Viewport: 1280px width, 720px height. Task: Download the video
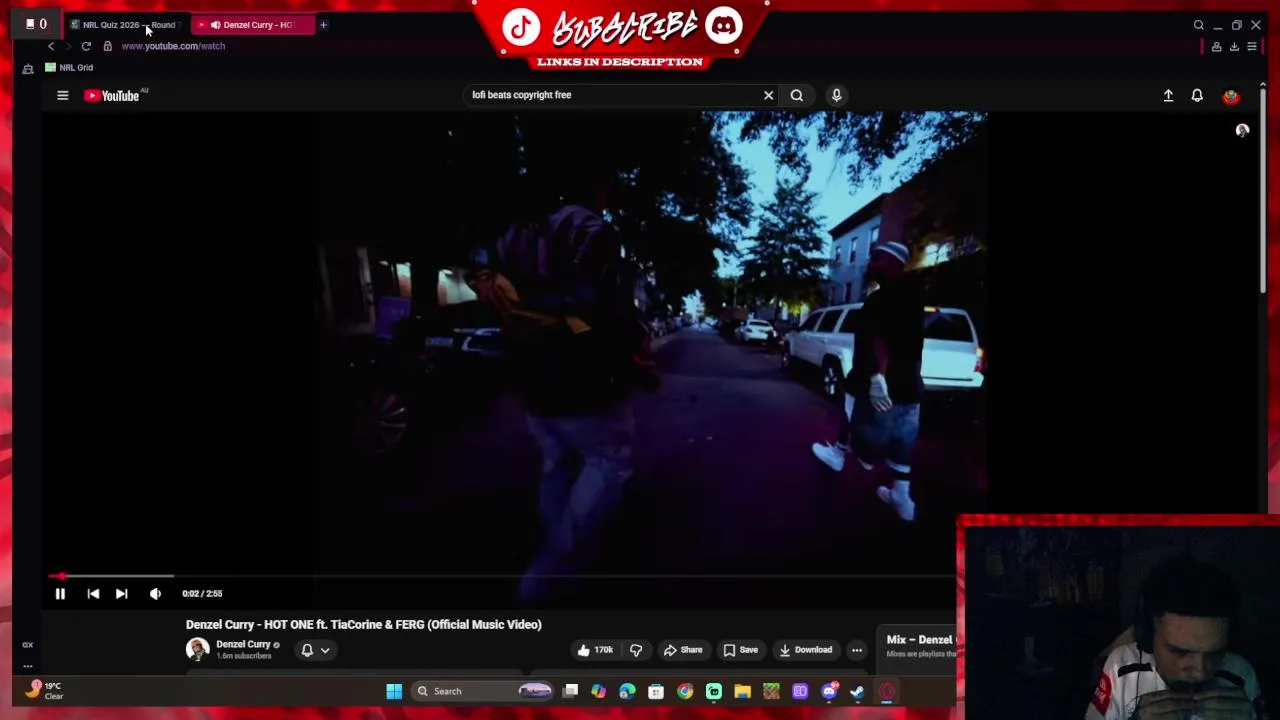[806, 650]
